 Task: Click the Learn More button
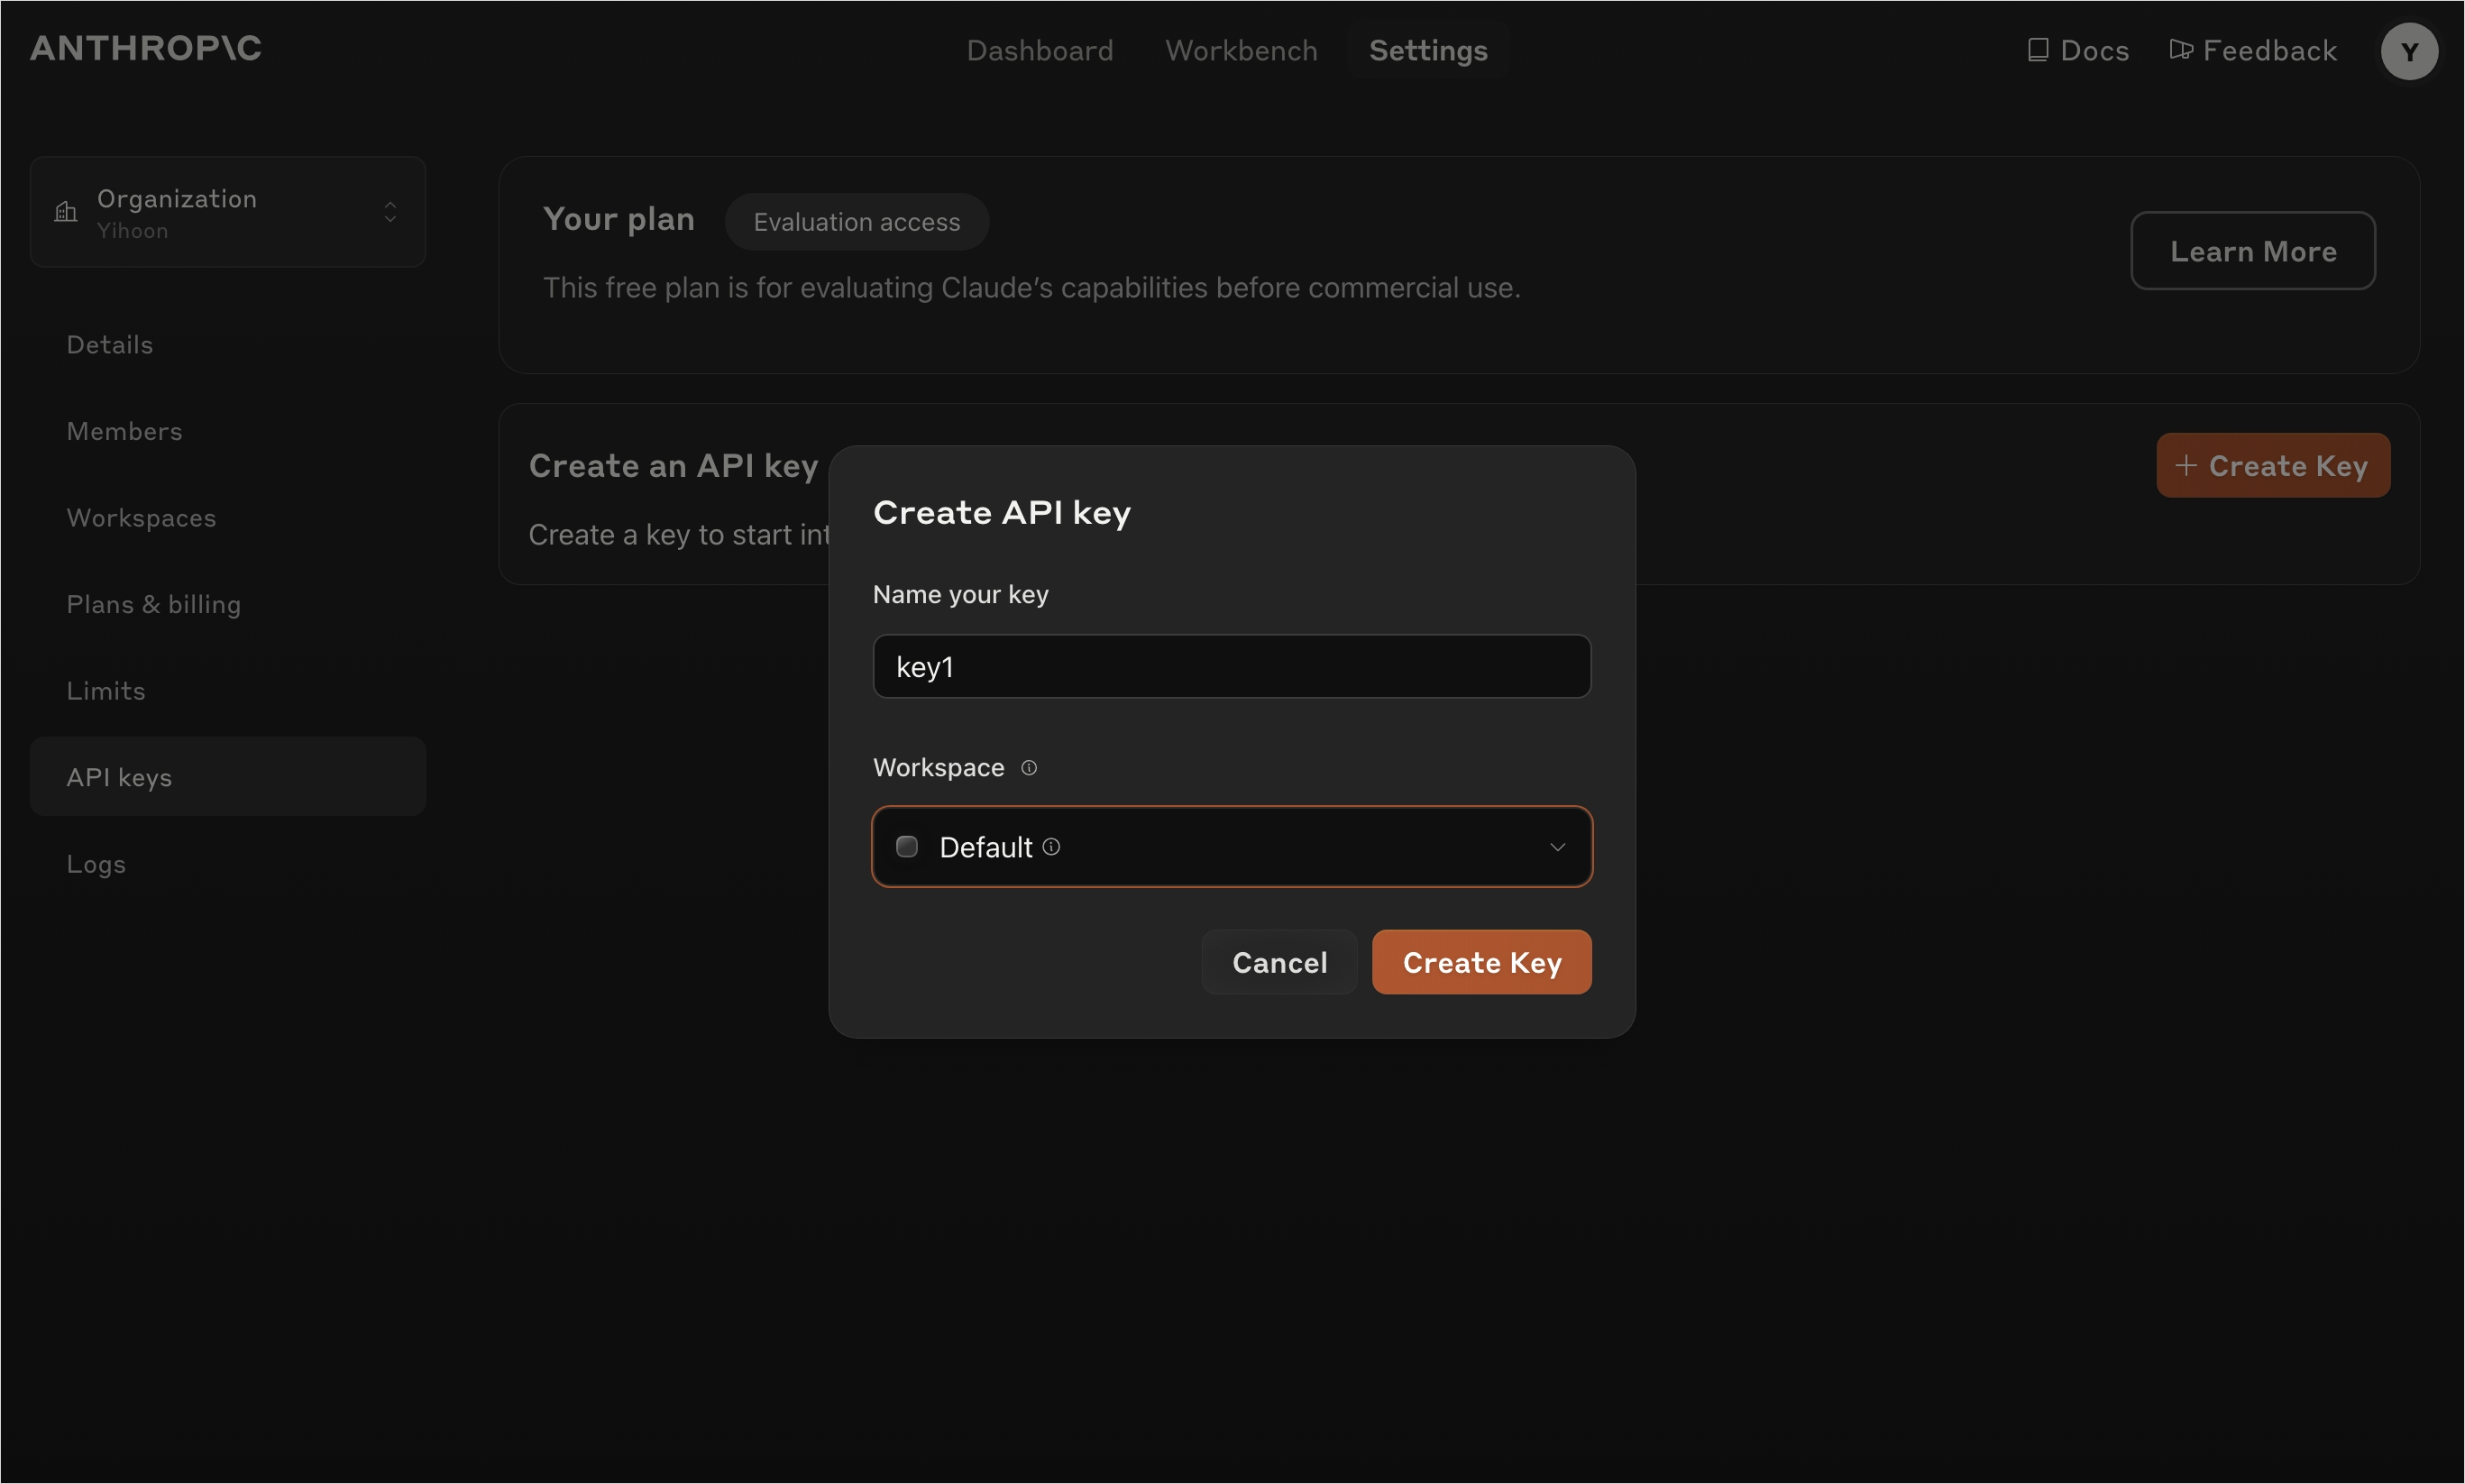point(2252,251)
